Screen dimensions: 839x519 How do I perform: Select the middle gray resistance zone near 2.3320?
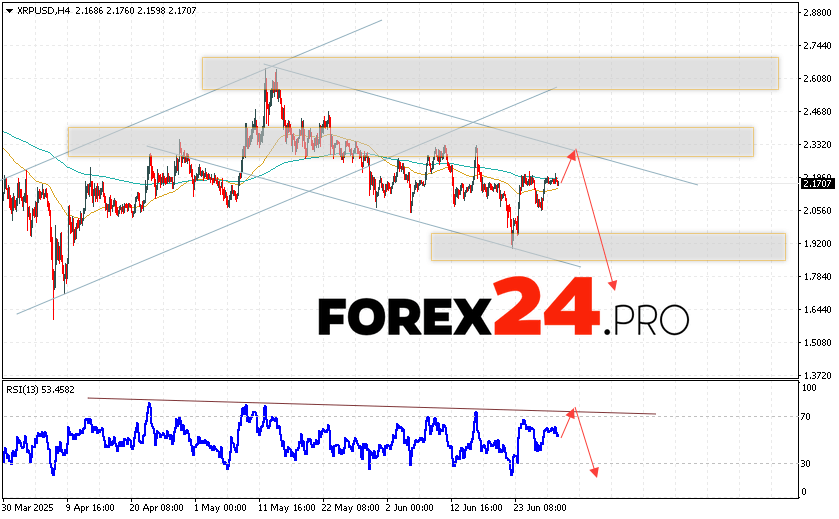click(x=410, y=141)
